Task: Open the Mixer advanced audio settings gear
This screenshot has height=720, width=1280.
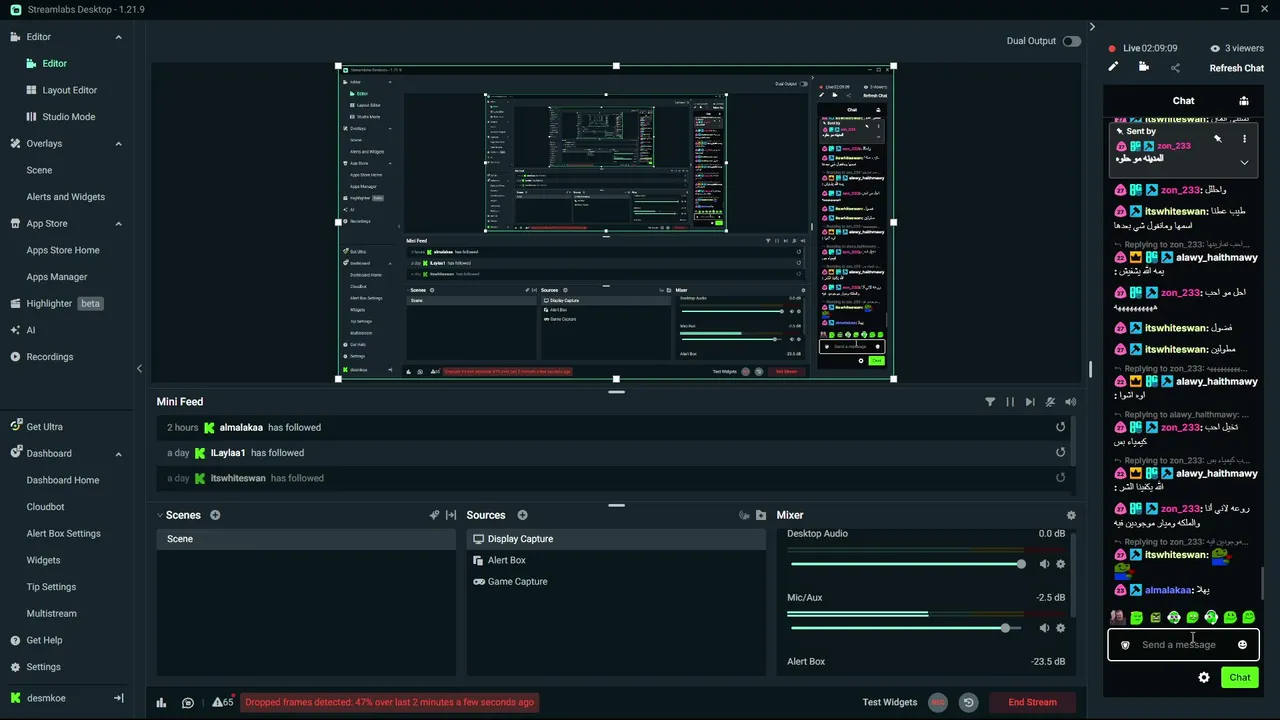Action: click(x=1071, y=515)
